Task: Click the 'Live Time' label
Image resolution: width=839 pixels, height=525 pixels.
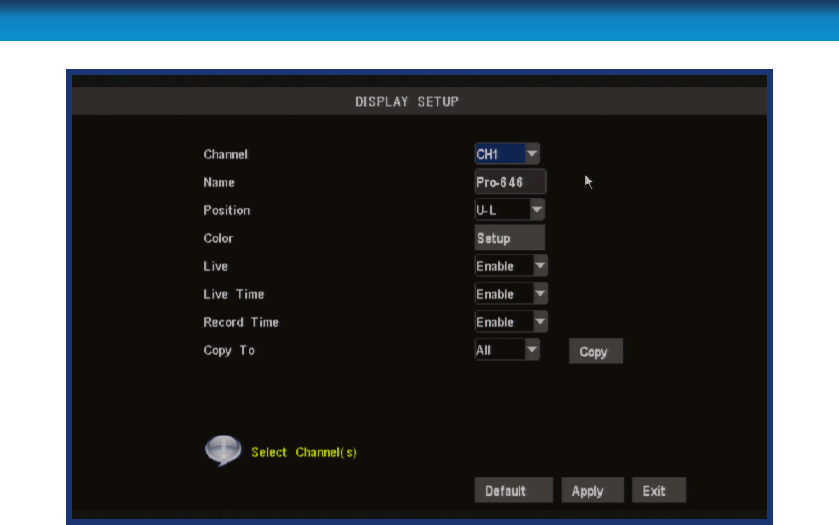Action: pos(233,294)
